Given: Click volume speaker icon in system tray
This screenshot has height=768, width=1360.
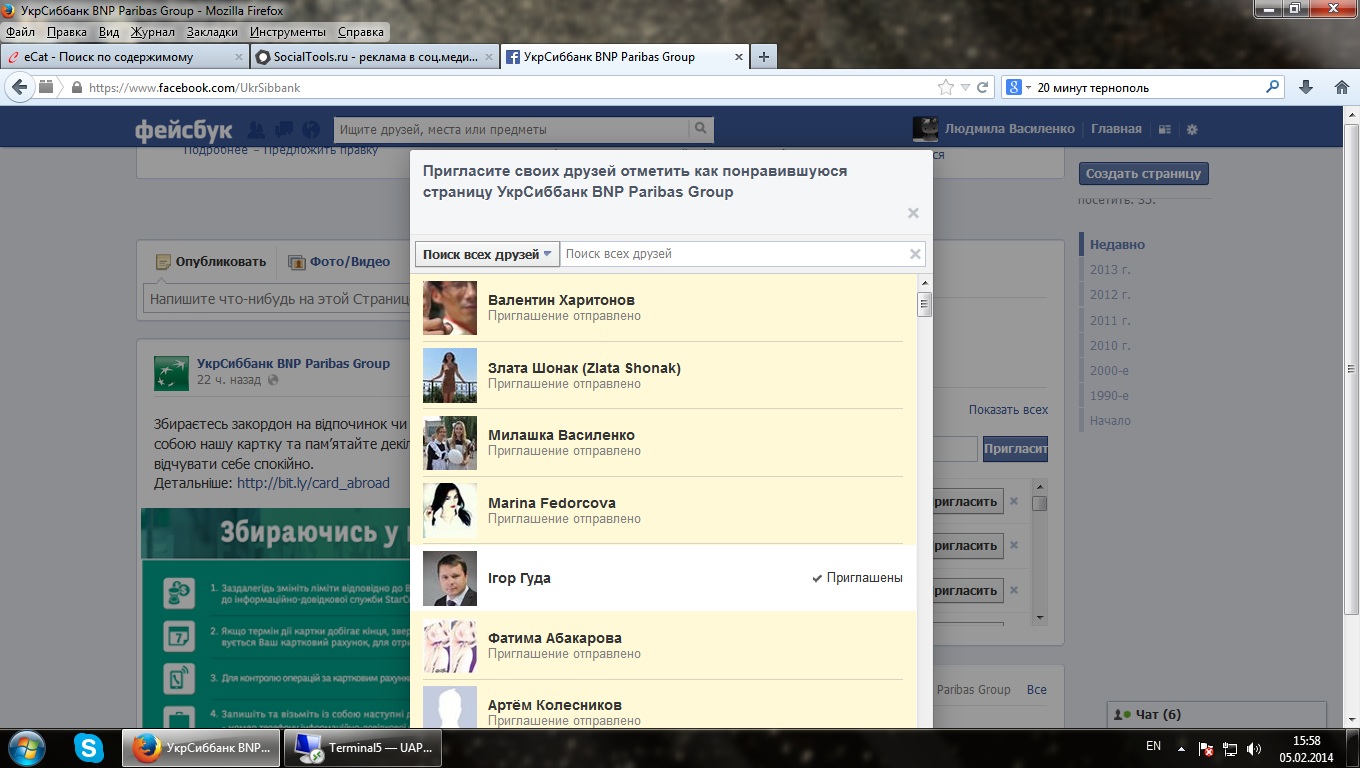Looking at the screenshot, I should (x=1254, y=747).
